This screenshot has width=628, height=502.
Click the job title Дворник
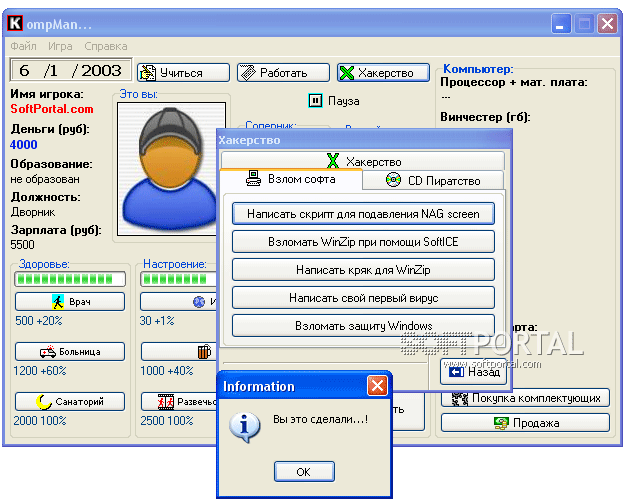tap(33, 212)
